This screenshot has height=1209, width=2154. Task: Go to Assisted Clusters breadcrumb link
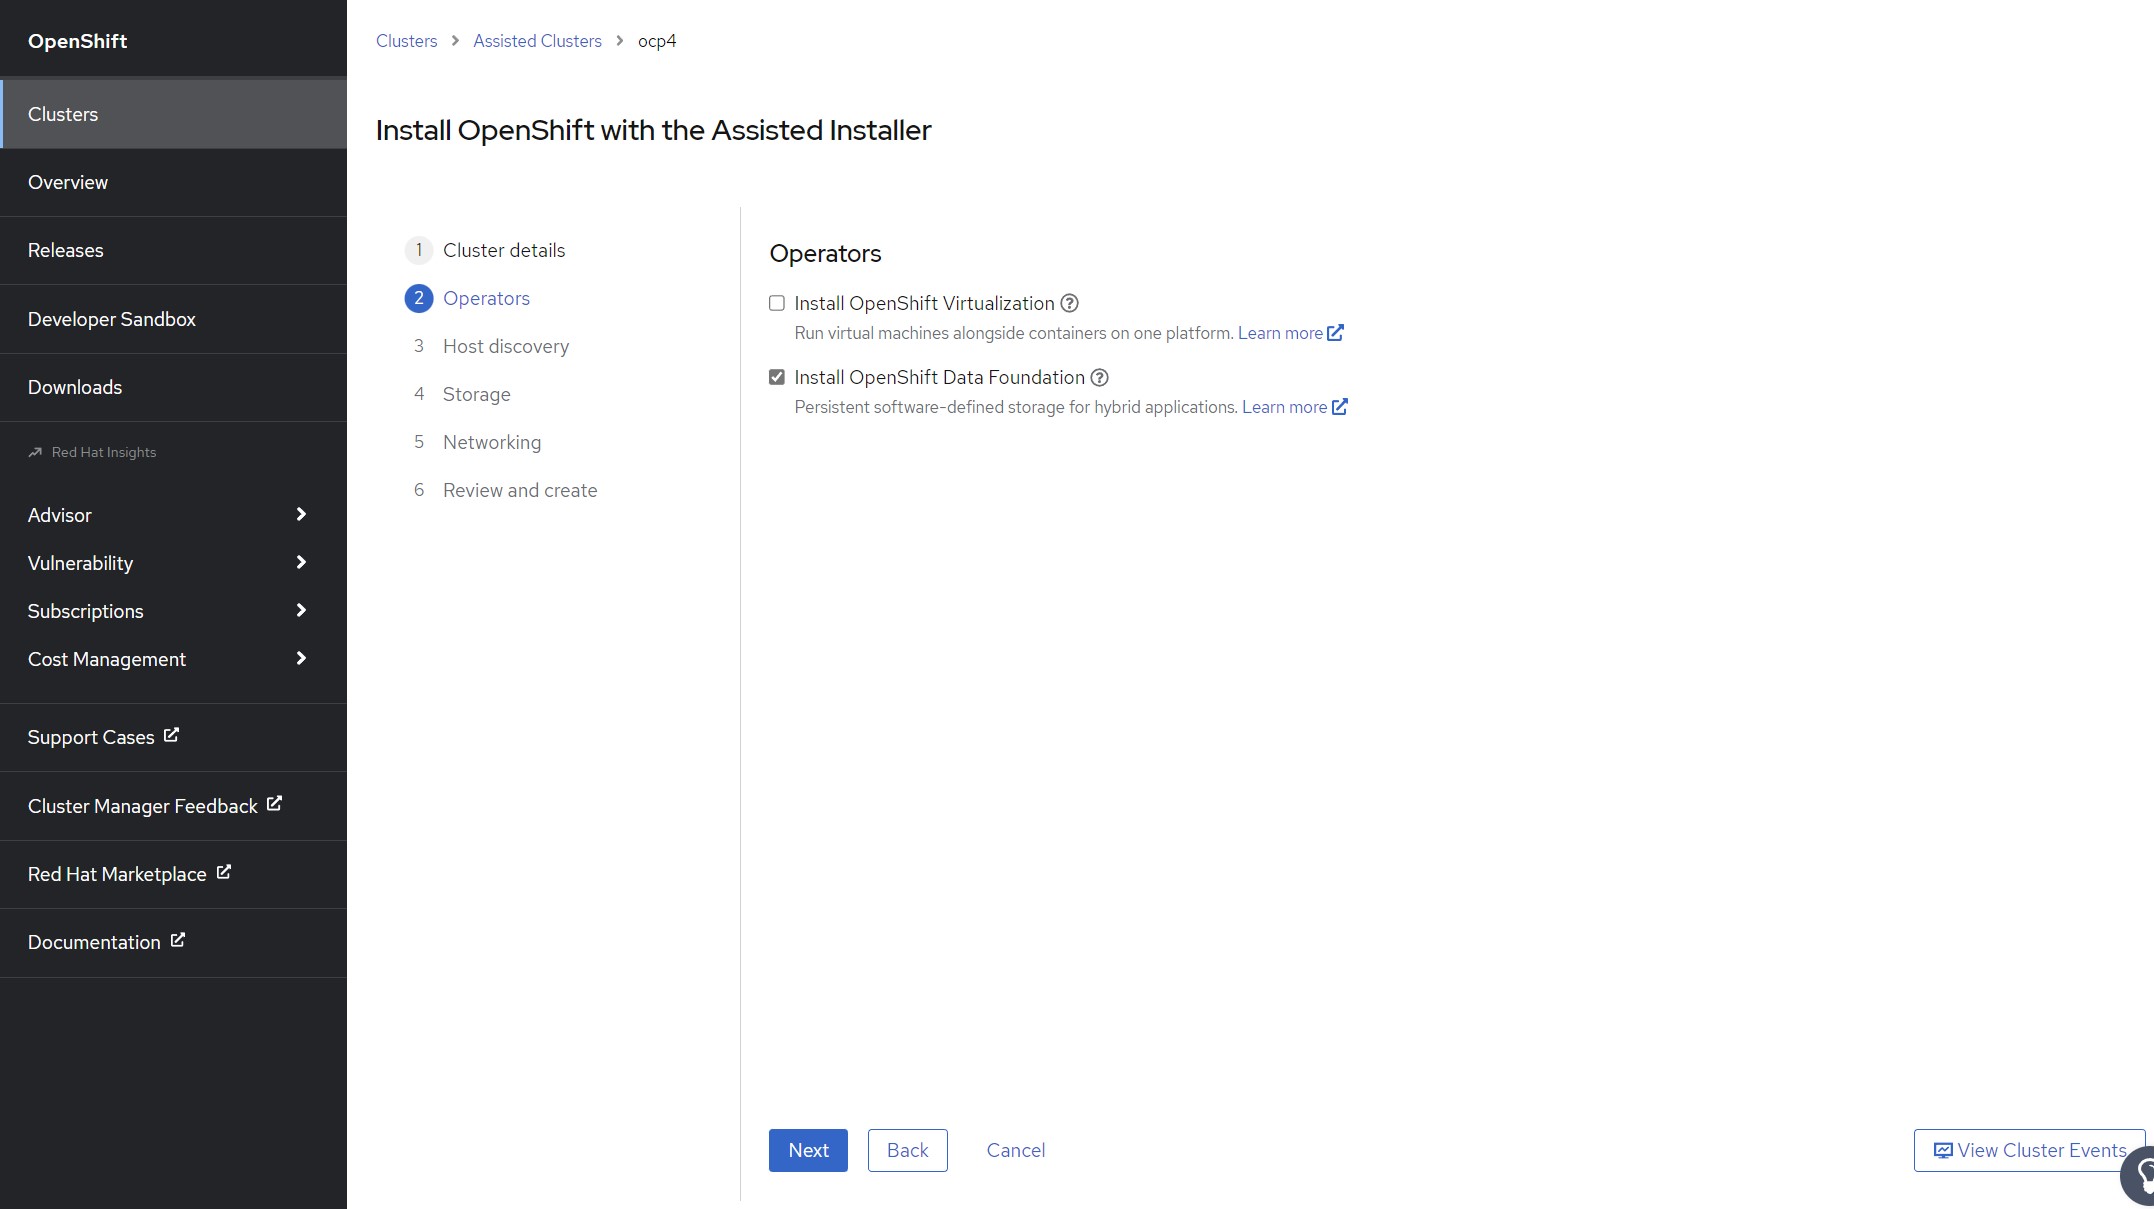(x=537, y=41)
